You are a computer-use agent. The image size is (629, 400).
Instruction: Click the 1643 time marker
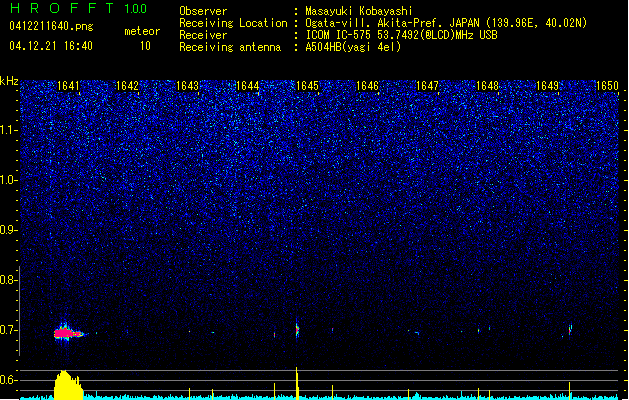pos(187,86)
